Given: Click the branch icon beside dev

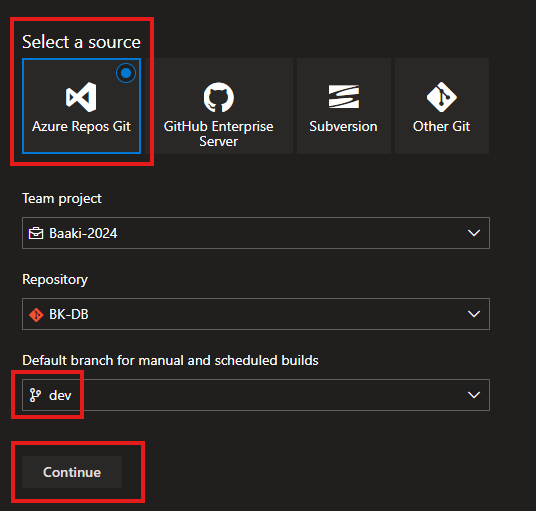Looking at the screenshot, I should click(x=35, y=395).
